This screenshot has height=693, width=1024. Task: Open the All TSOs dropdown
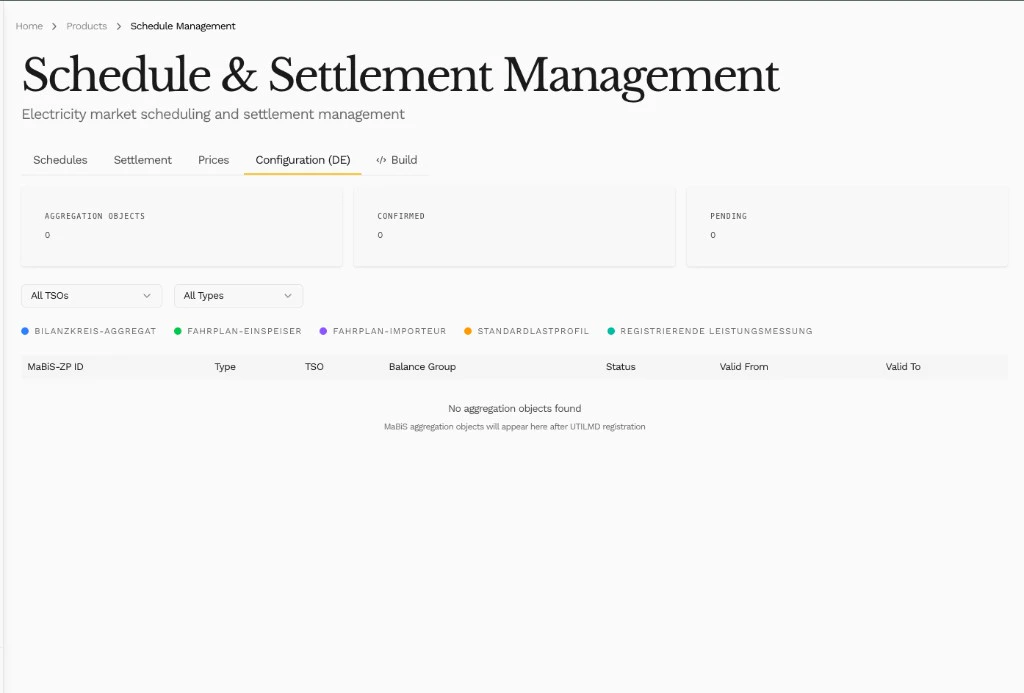coord(91,296)
